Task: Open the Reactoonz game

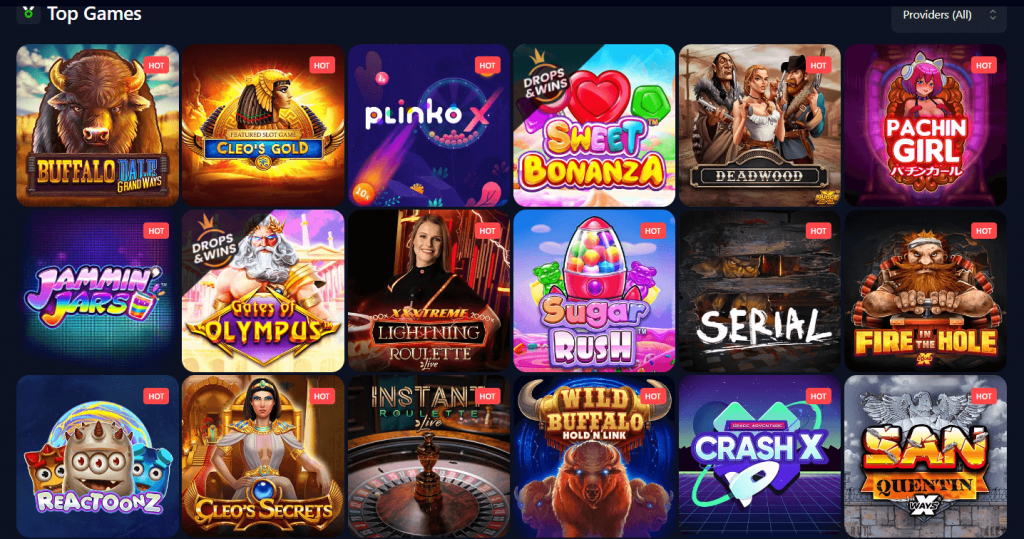Action: 97,456
